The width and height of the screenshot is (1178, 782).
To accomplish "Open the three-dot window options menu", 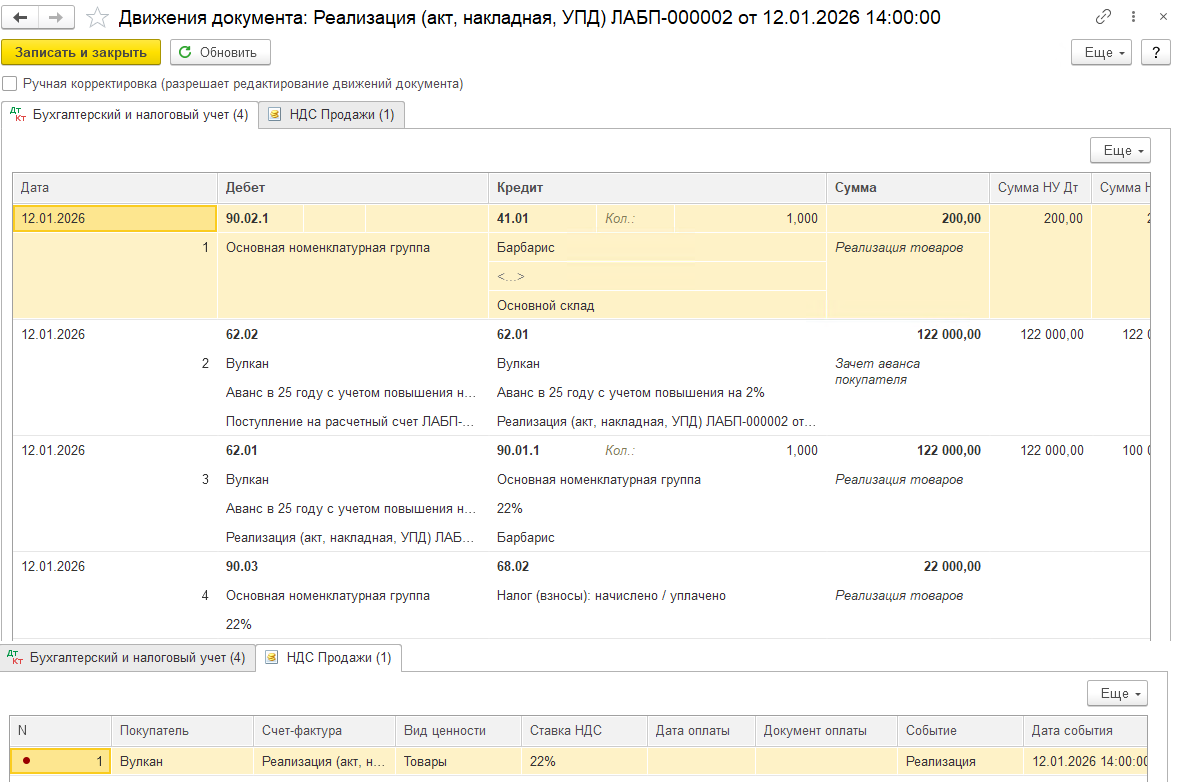I will click(x=1131, y=17).
